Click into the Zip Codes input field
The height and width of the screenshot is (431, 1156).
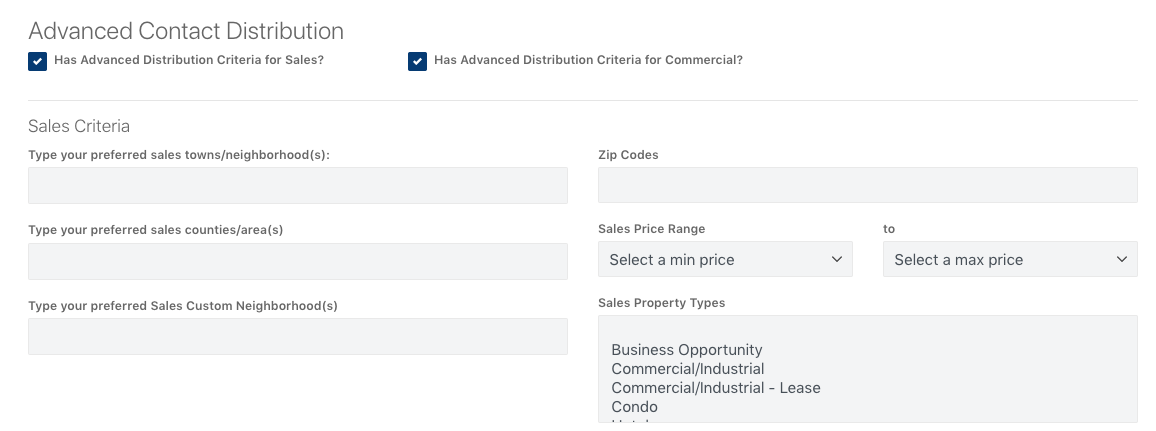867,186
